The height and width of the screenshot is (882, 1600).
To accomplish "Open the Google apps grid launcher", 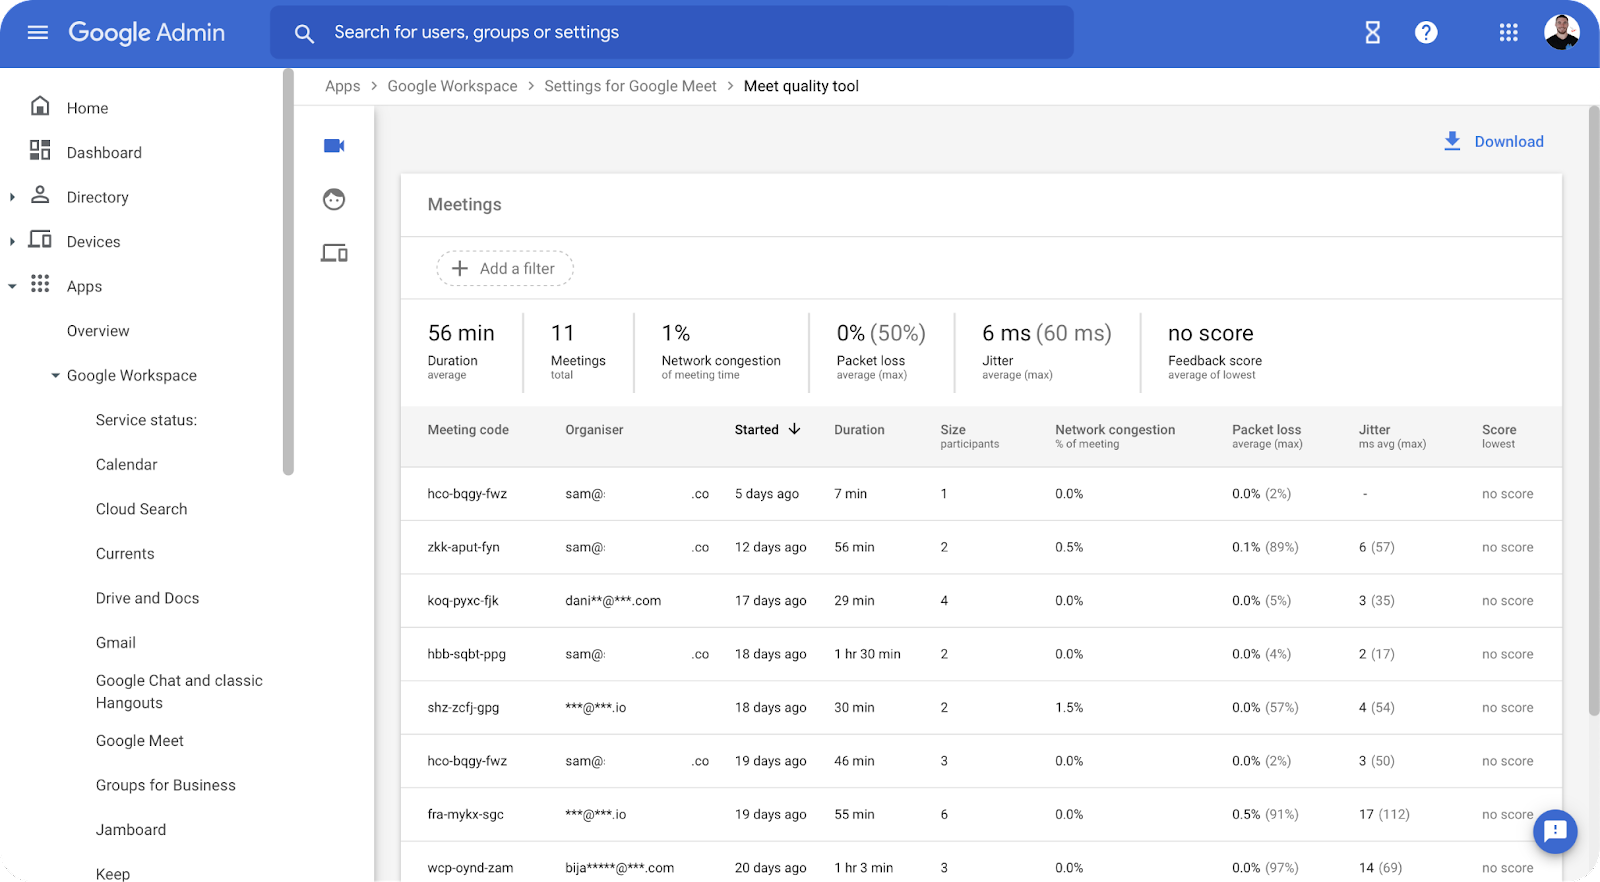I will click(x=1509, y=33).
